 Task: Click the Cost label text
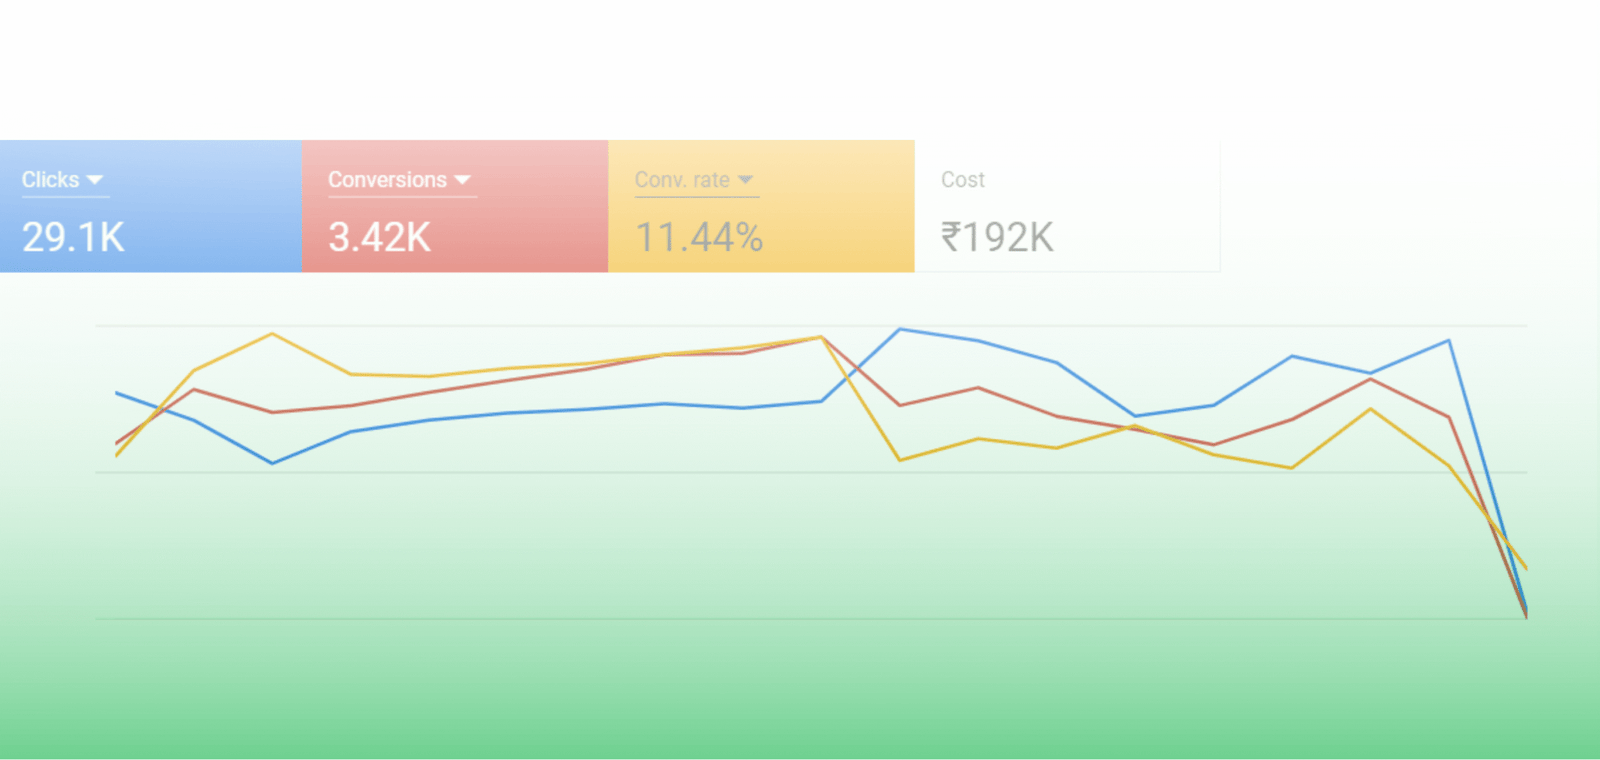[962, 179]
